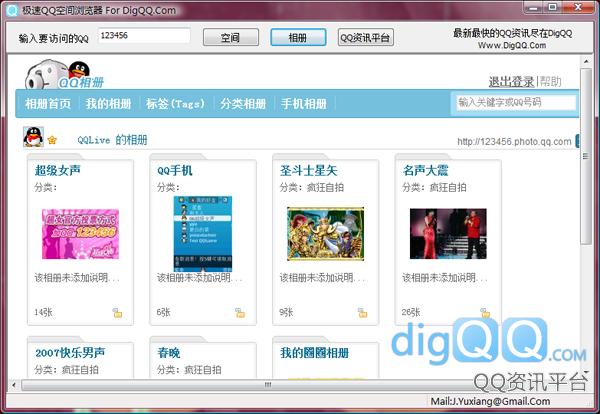Click the 6张 photo count
The width and height of the screenshot is (600, 414).
(x=163, y=312)
